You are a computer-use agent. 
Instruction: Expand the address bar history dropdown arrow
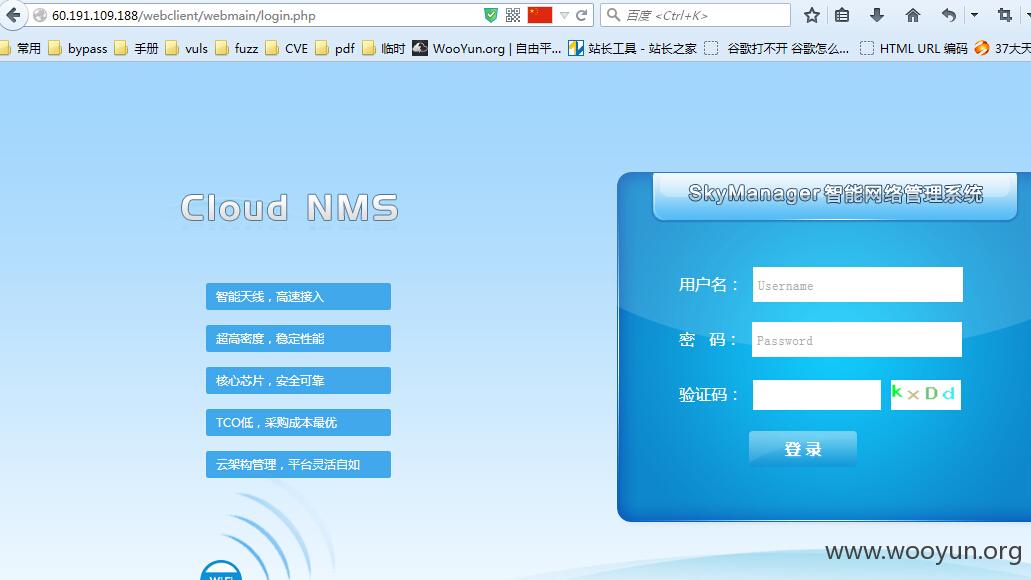(x=564, y=15)
